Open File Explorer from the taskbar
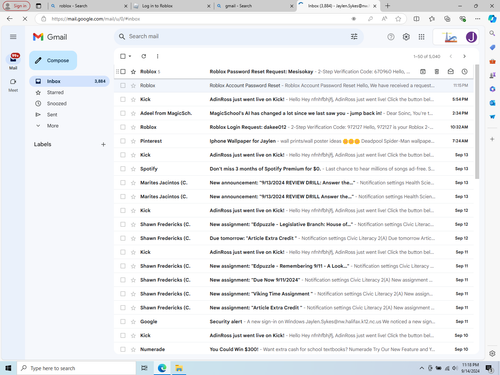Image resolution: width=500 pixels, height=375 pixels. coord(179,368)
